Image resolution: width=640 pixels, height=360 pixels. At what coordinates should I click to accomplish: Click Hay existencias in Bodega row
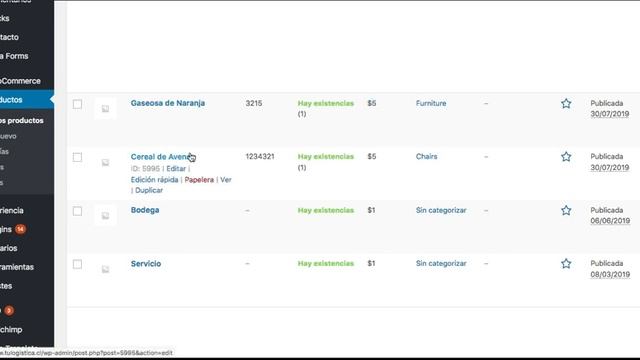coord(326,210)
